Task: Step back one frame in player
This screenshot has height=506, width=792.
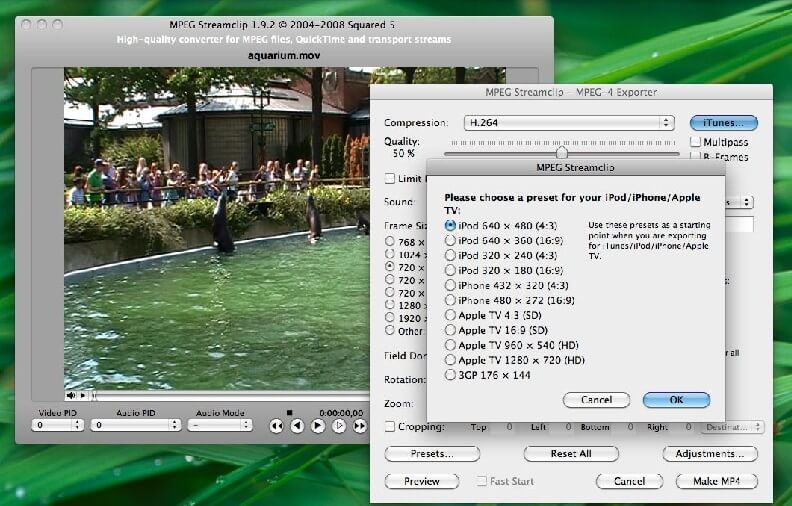Action: coord(297,426)
